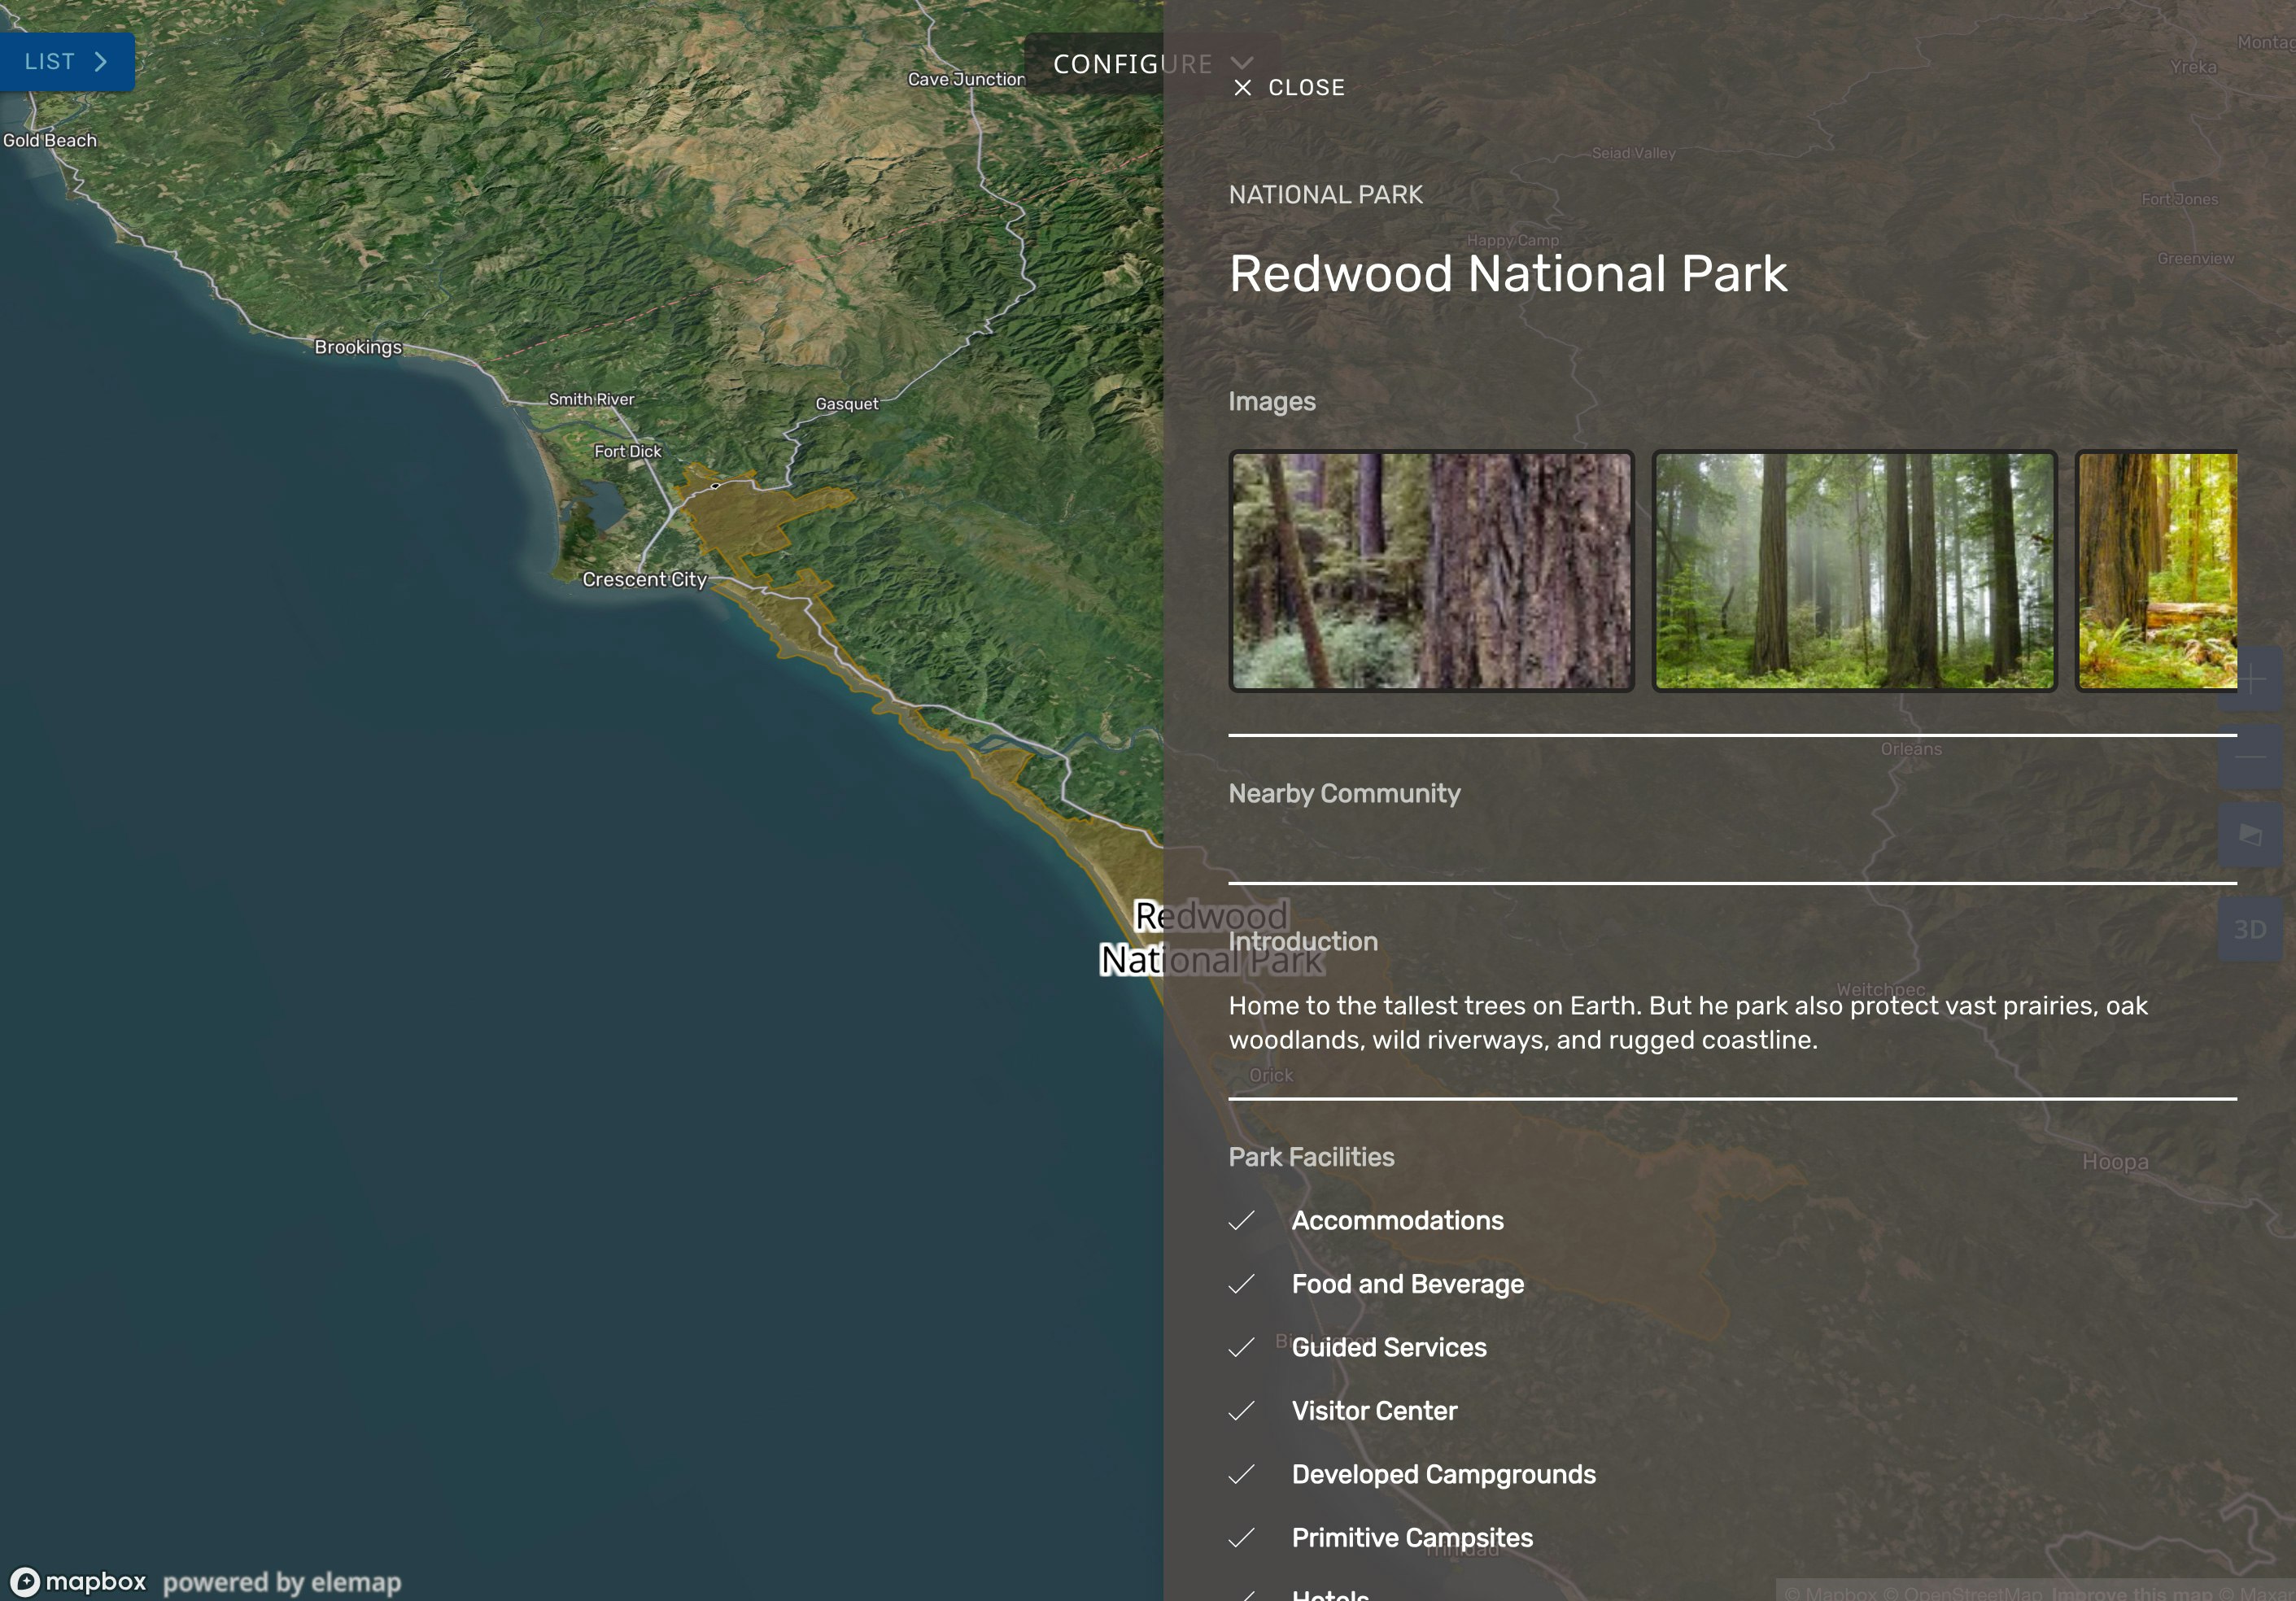Close the Redwood National Park details panel
This screenshot has width=2296, height=1601.
click(x=1289, y=88)
